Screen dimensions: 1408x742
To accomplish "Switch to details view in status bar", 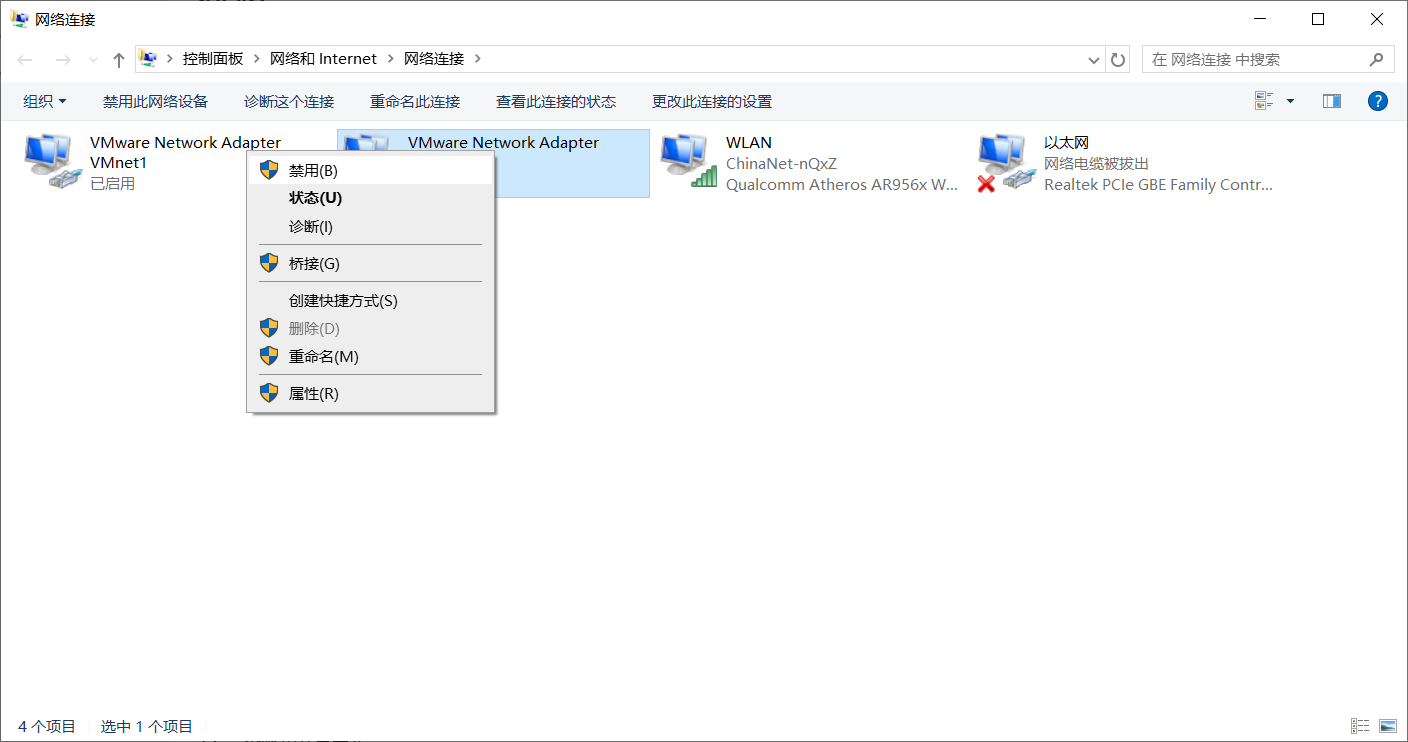I will [x=1360, y=726].
